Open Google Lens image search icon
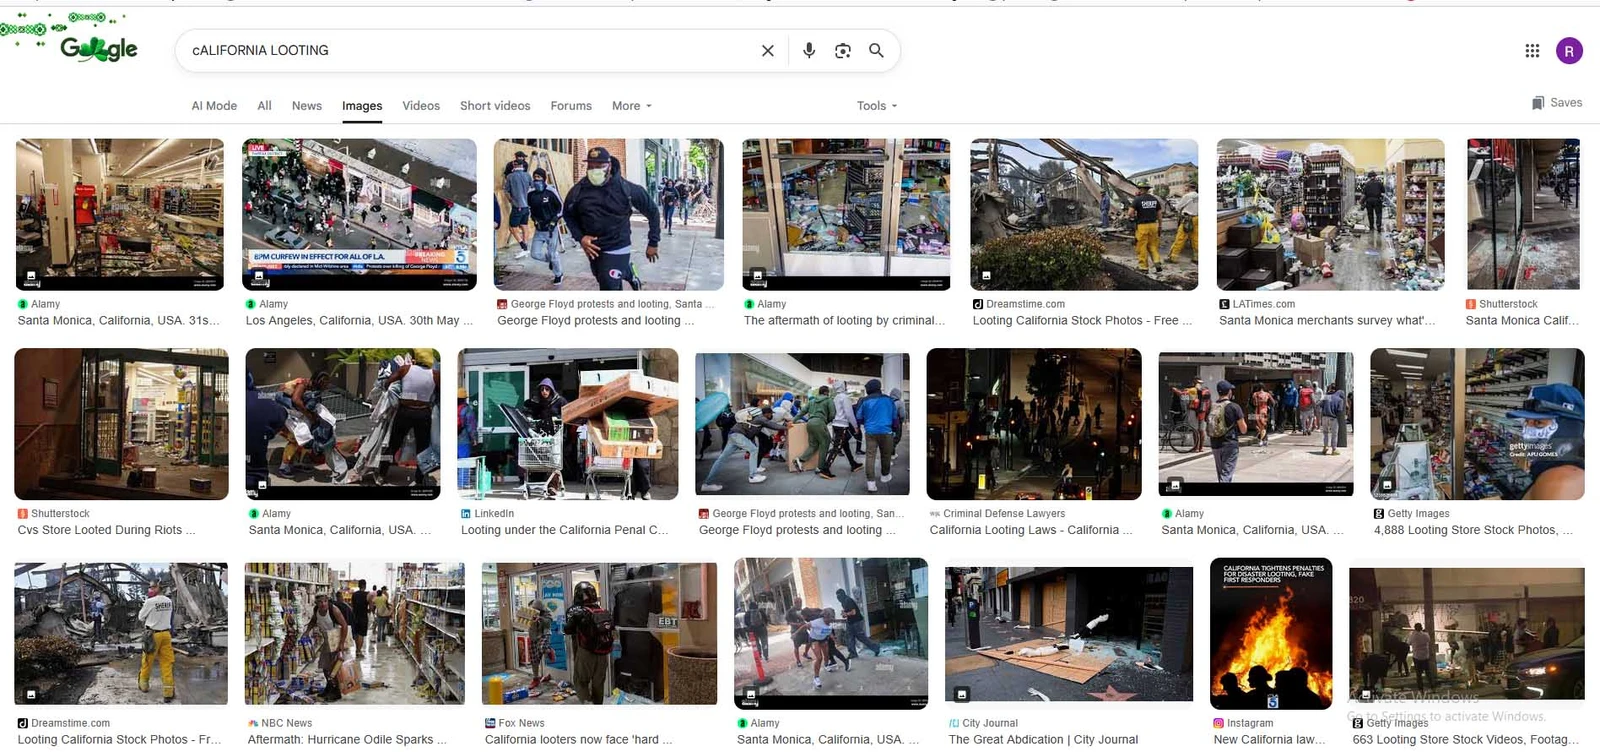The image size is (1600, 752). (843, 51)
